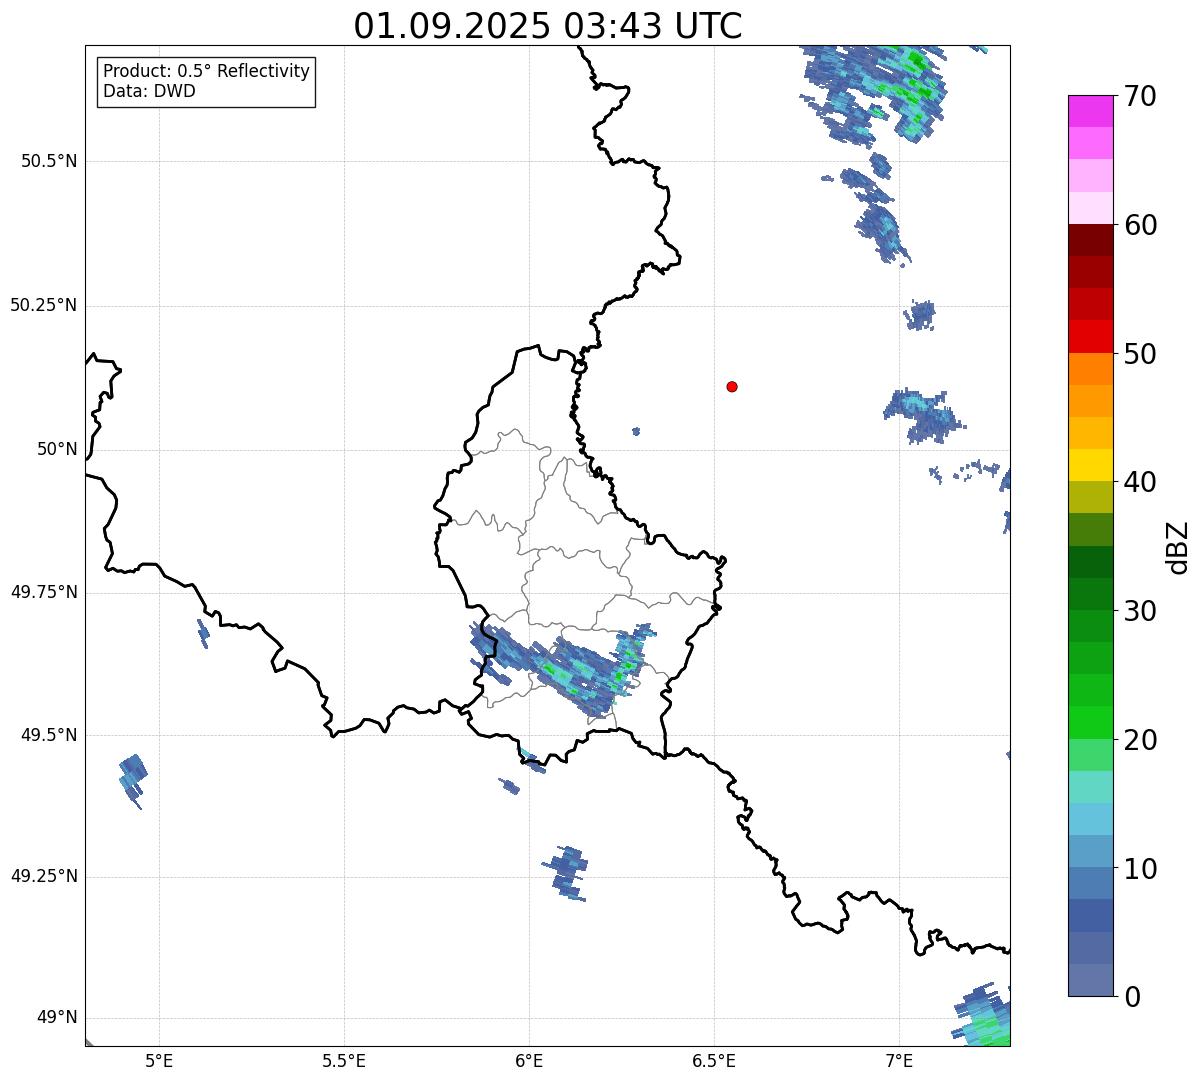The width and height of the screenshot is (1202, 1081).
Task: Click the radar echo near 7°E just above 50°N
Action: (923, 414)
